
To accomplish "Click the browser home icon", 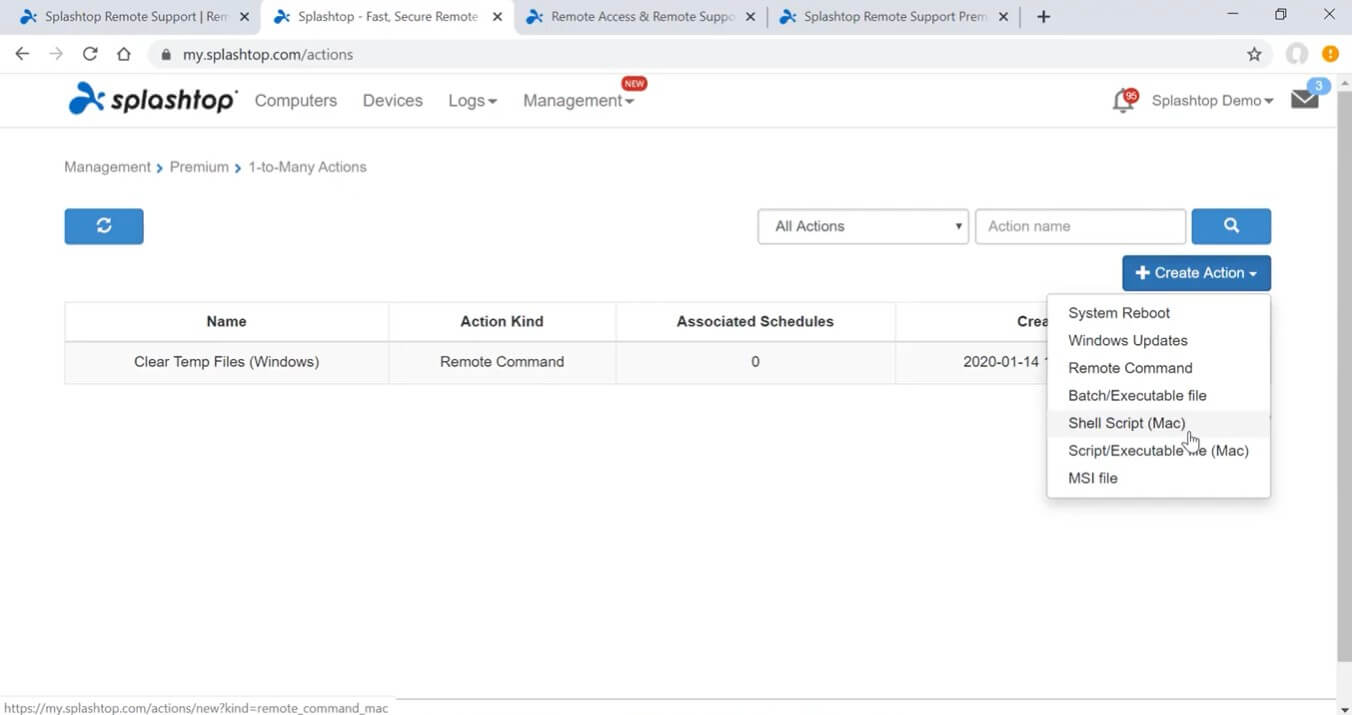I will point(124,54).
